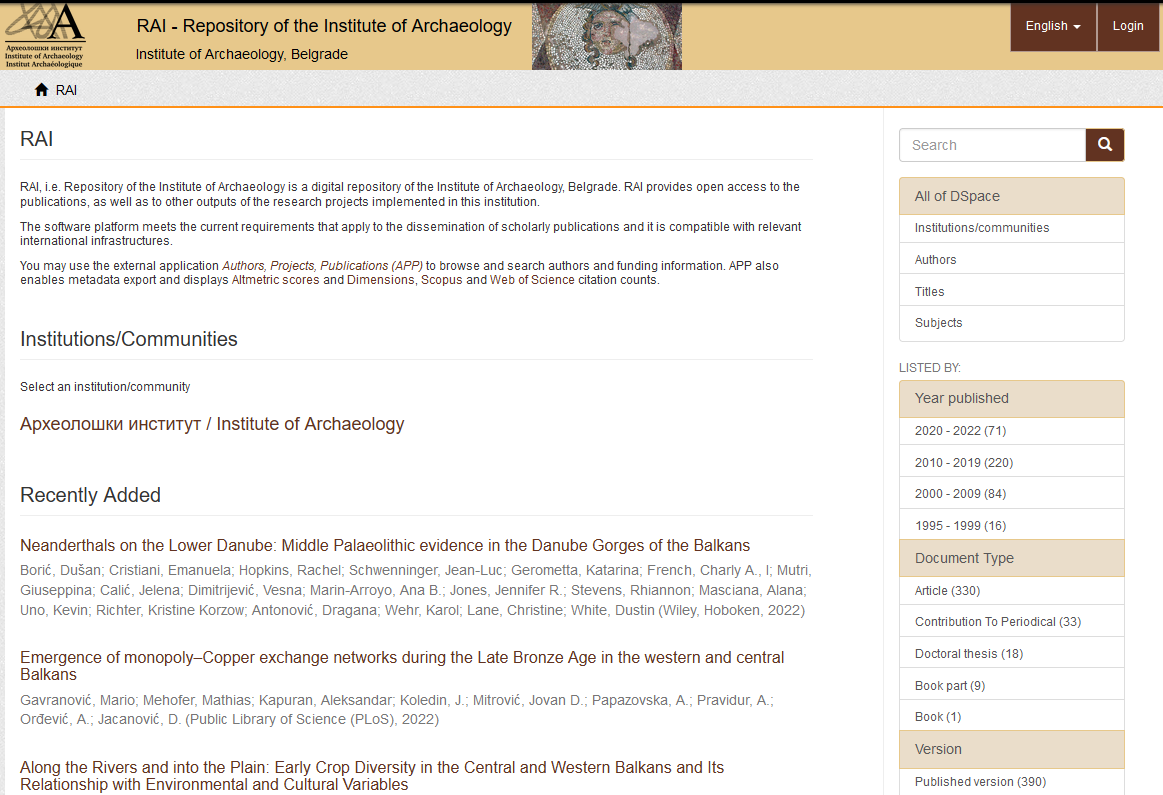Browse by Subjects in sidebar
This screenshot has height=795, width=1163.
(x=938, y=323)
